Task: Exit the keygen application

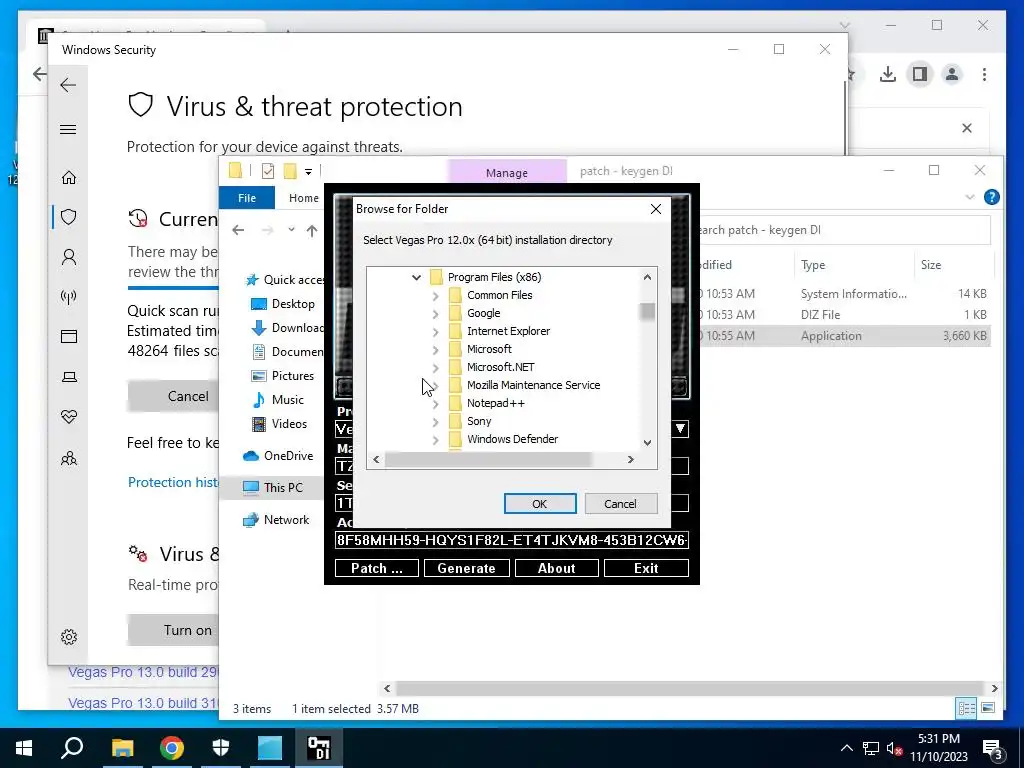Action: point(646,568)
